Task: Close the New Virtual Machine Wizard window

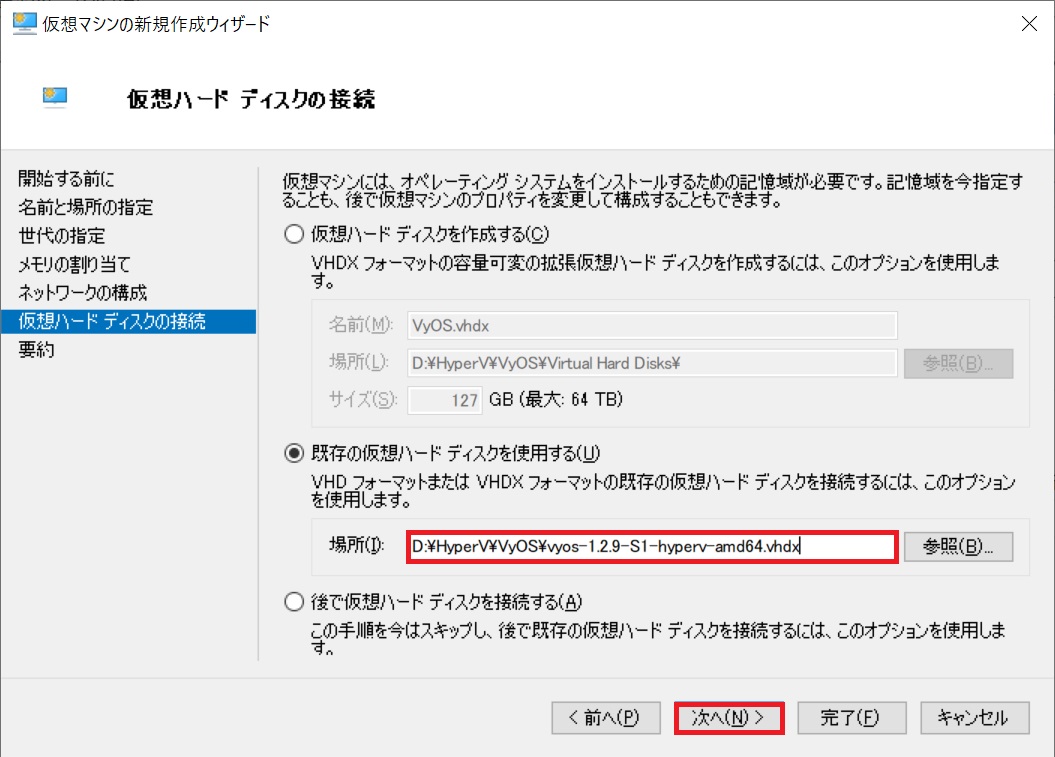Action: [x=1029, y=24]
